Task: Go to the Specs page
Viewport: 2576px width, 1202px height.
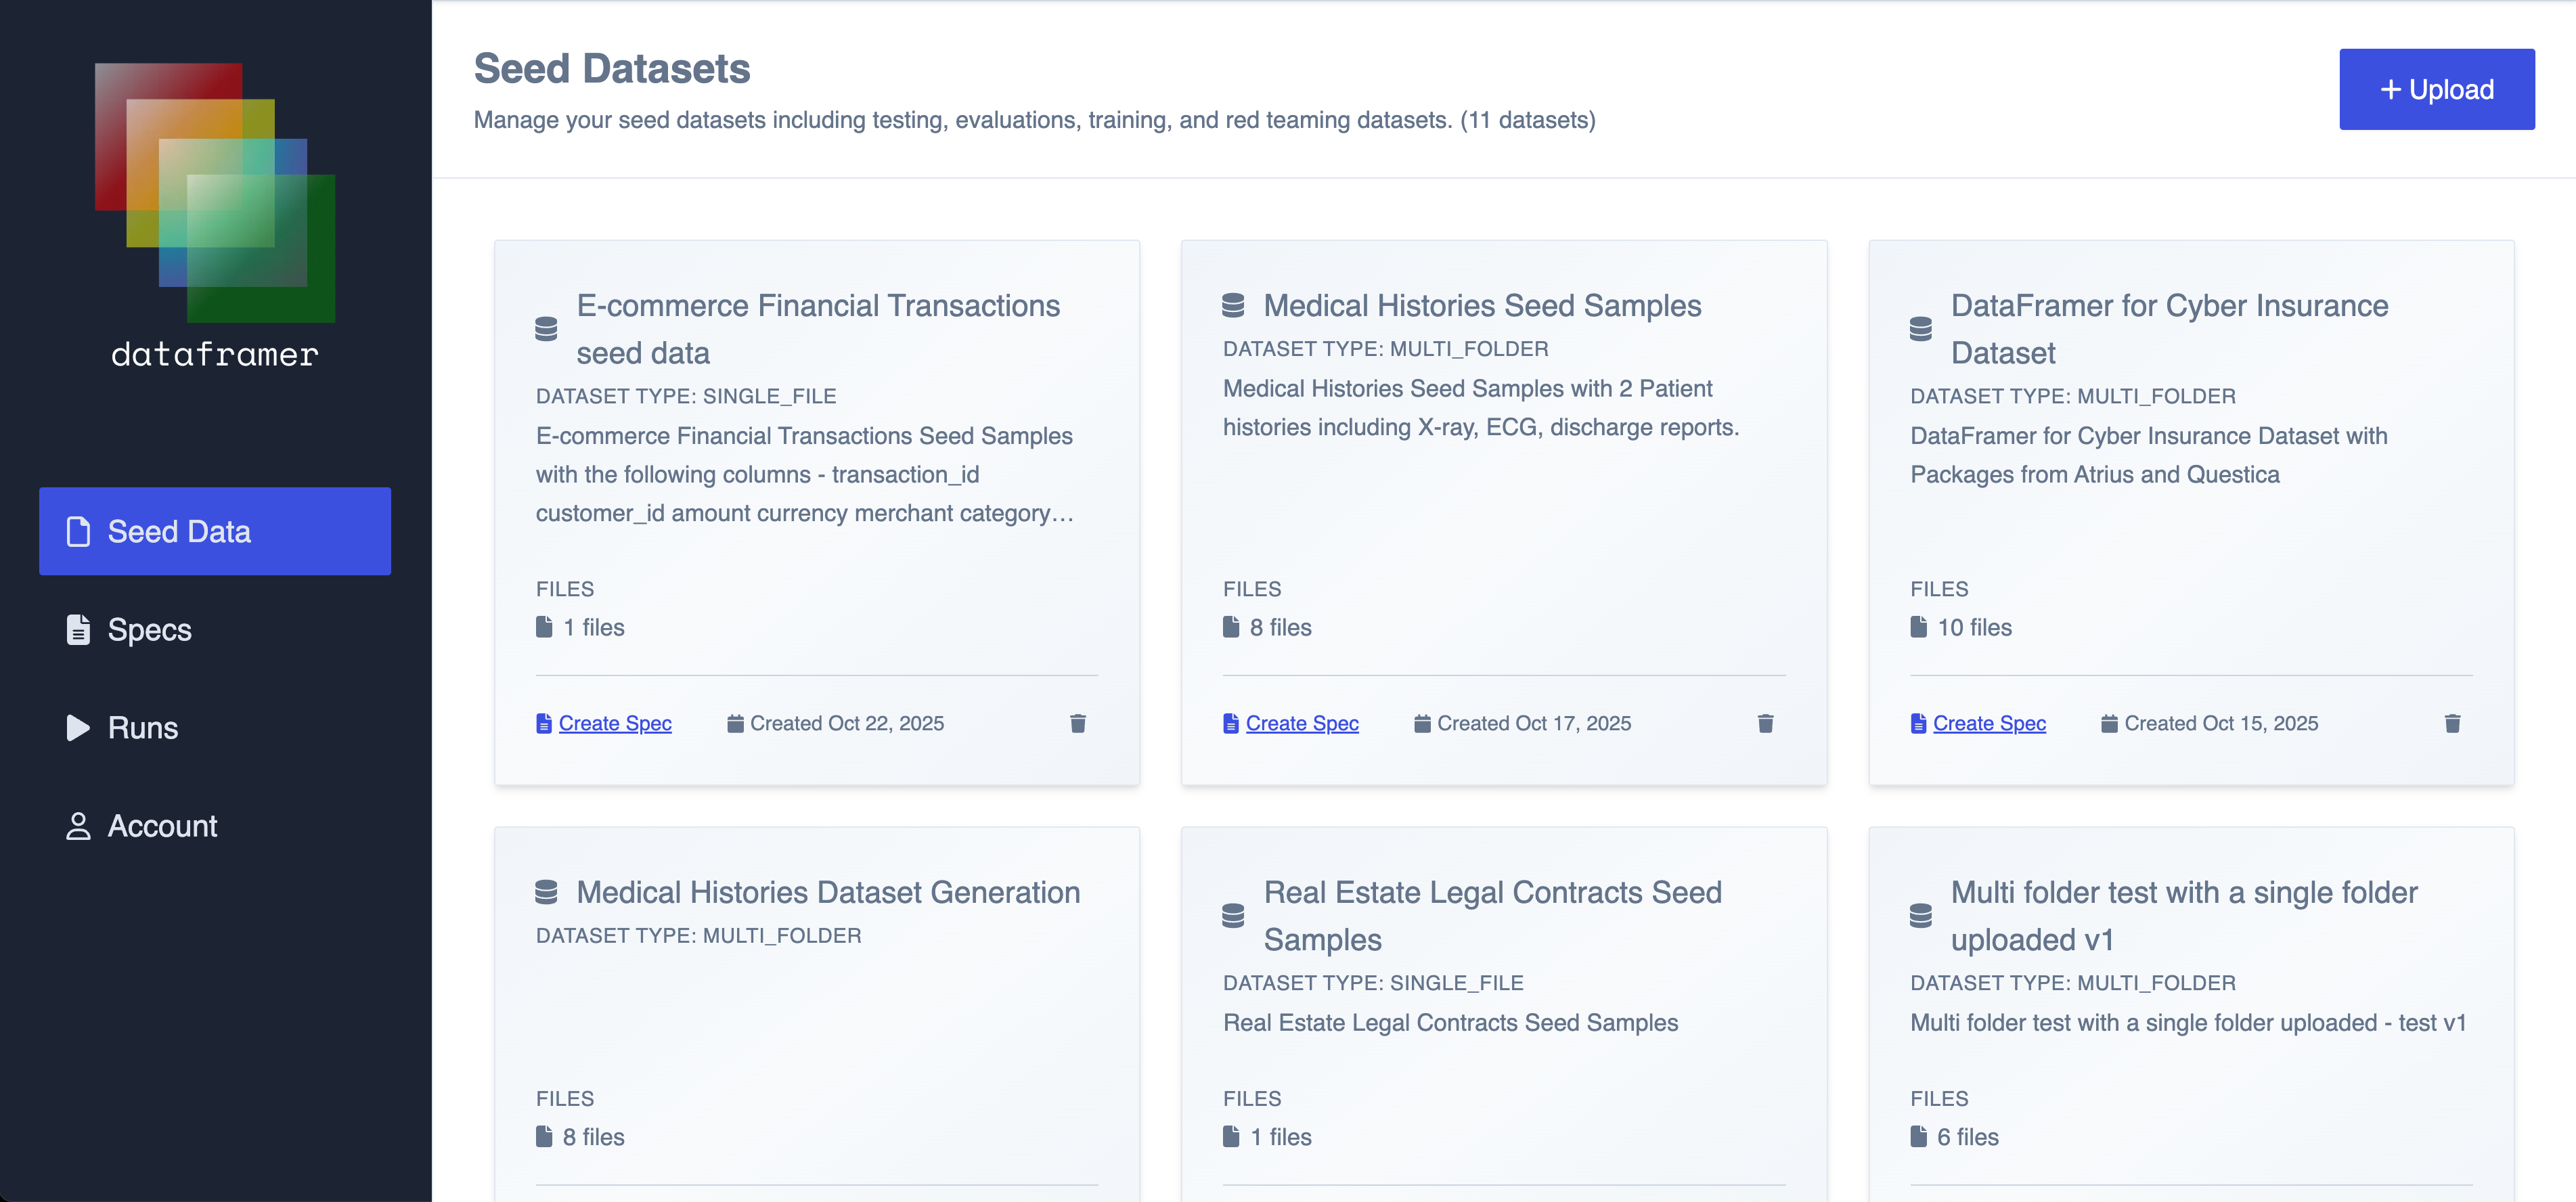Action: pyautogui.click(x=149, y=629)
